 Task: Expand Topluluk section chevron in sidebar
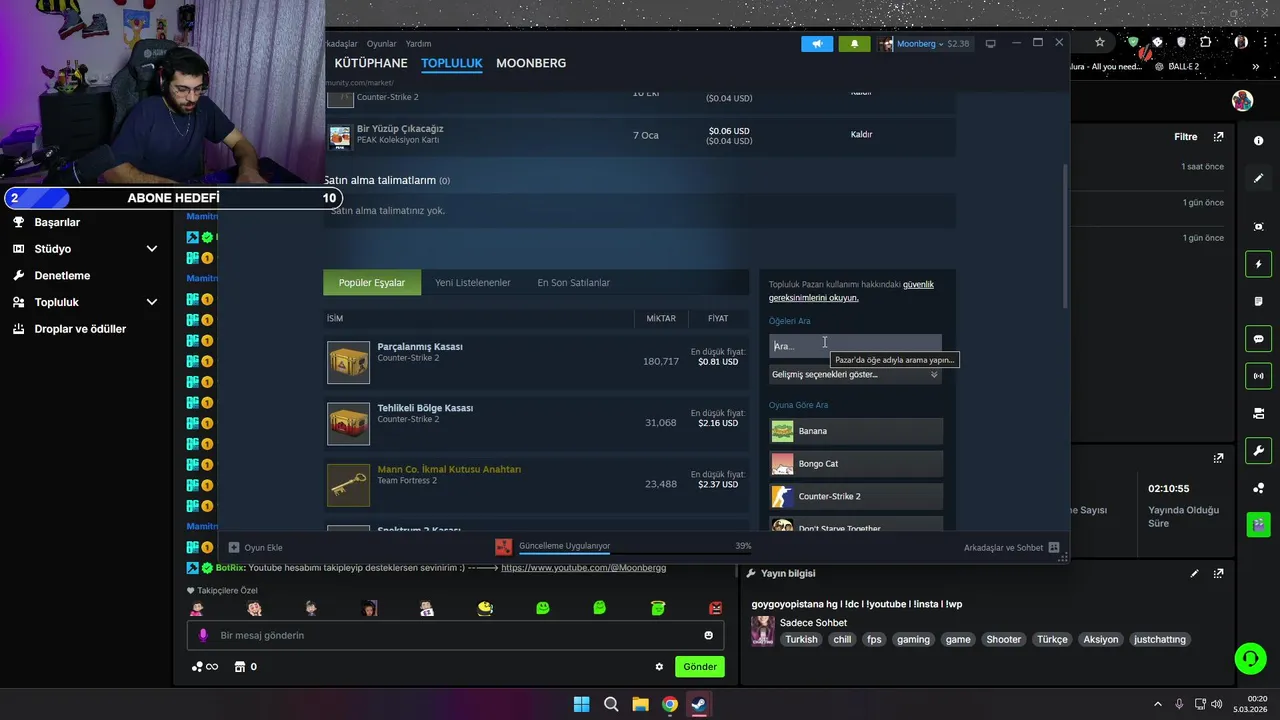point(152,302)
